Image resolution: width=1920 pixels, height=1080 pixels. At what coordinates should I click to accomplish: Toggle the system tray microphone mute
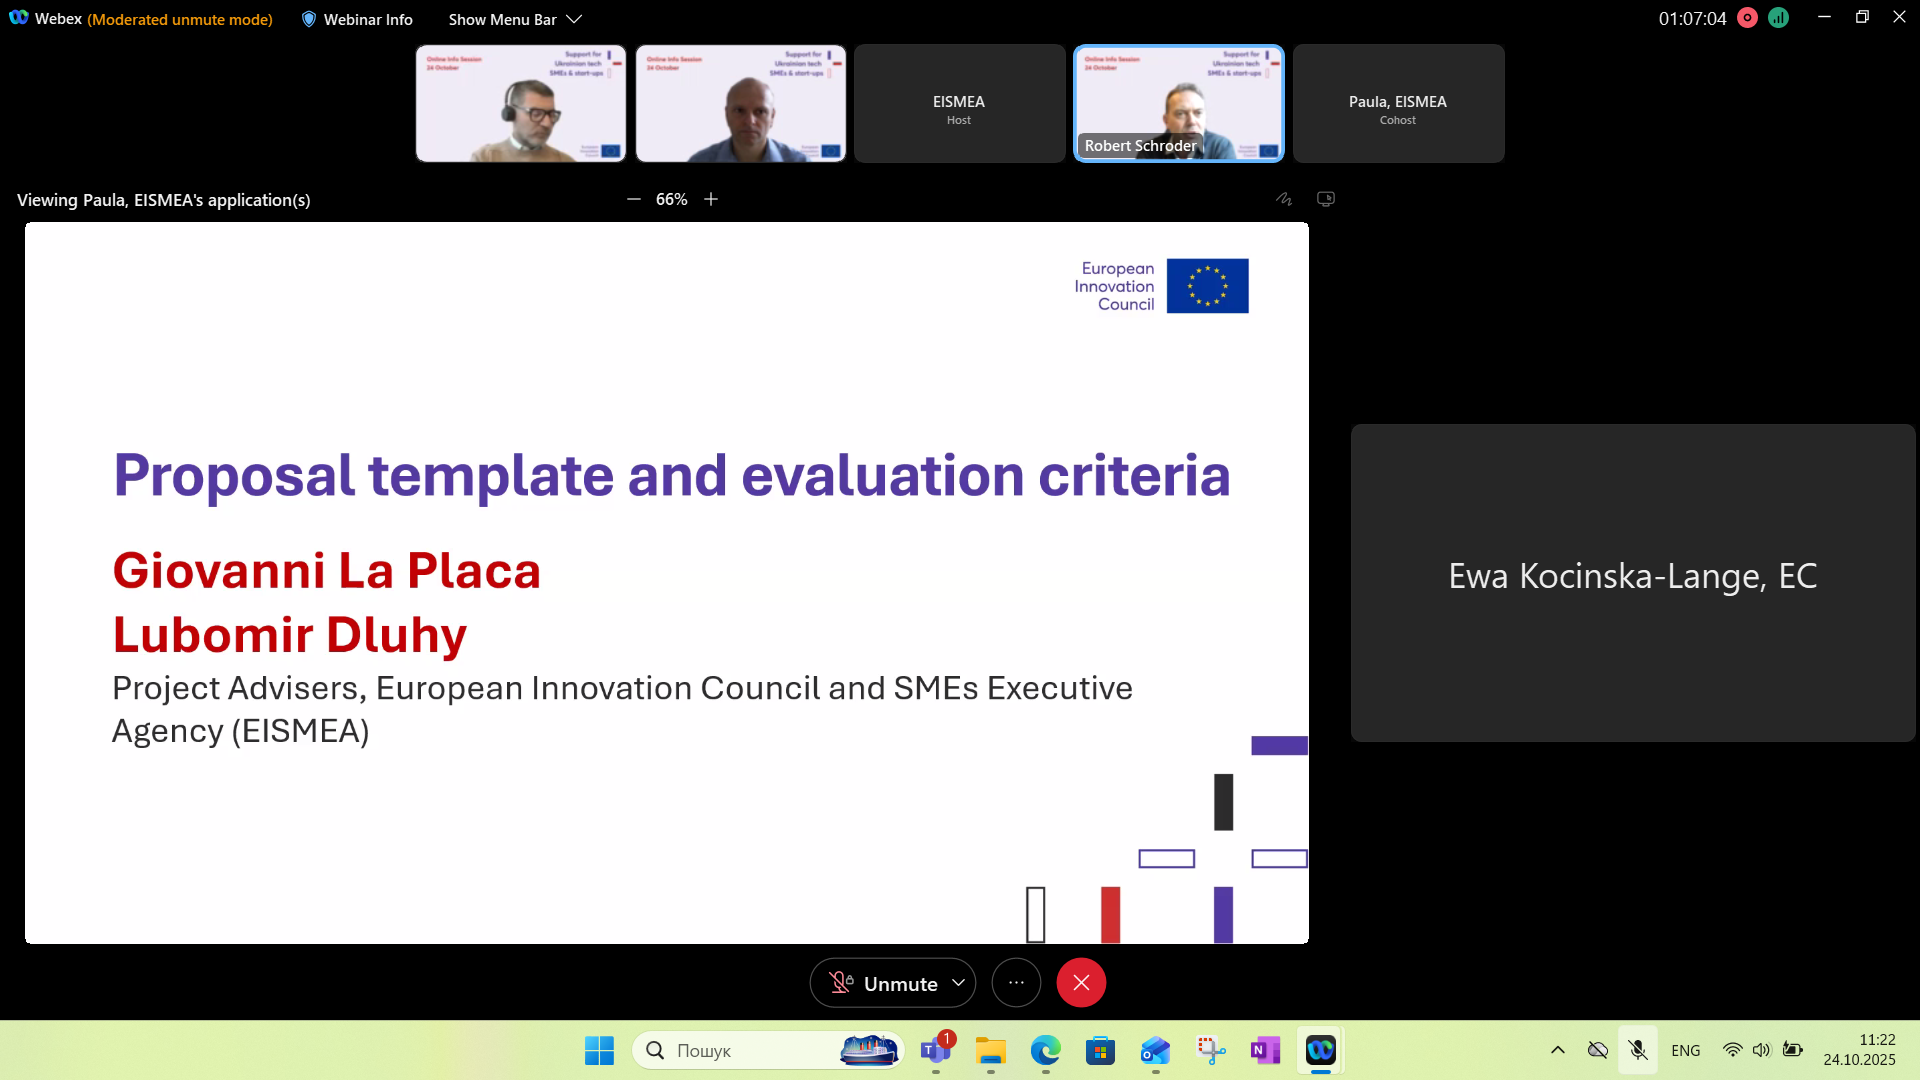[x=1637, y=1050]
